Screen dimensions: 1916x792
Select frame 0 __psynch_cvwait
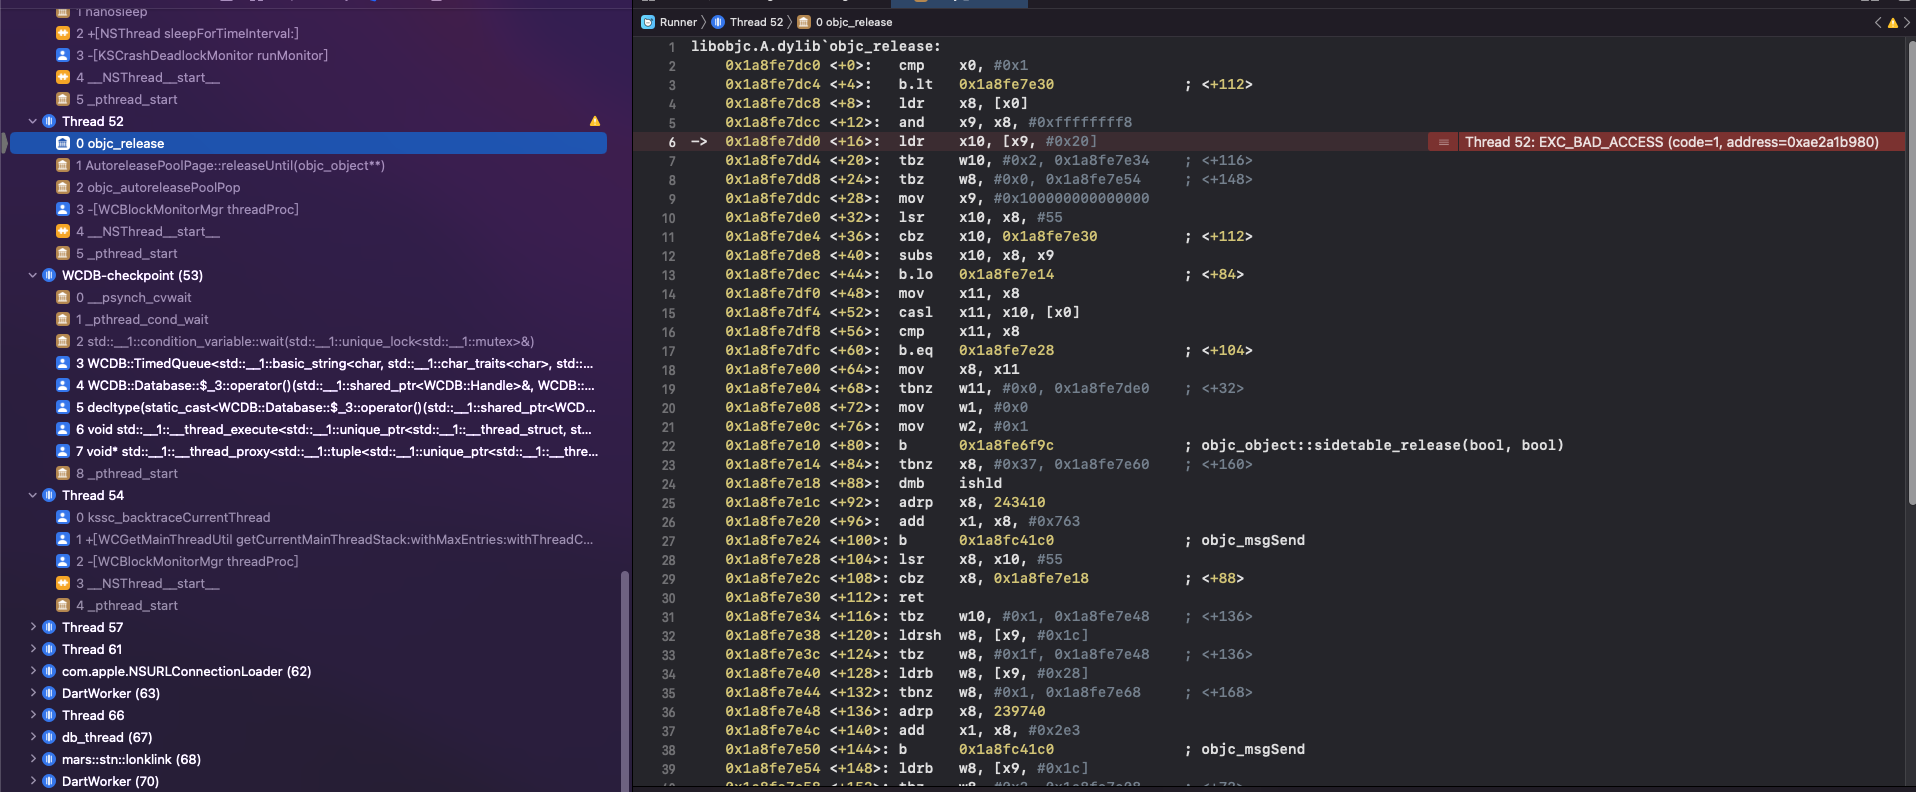(x=134, y=297)
